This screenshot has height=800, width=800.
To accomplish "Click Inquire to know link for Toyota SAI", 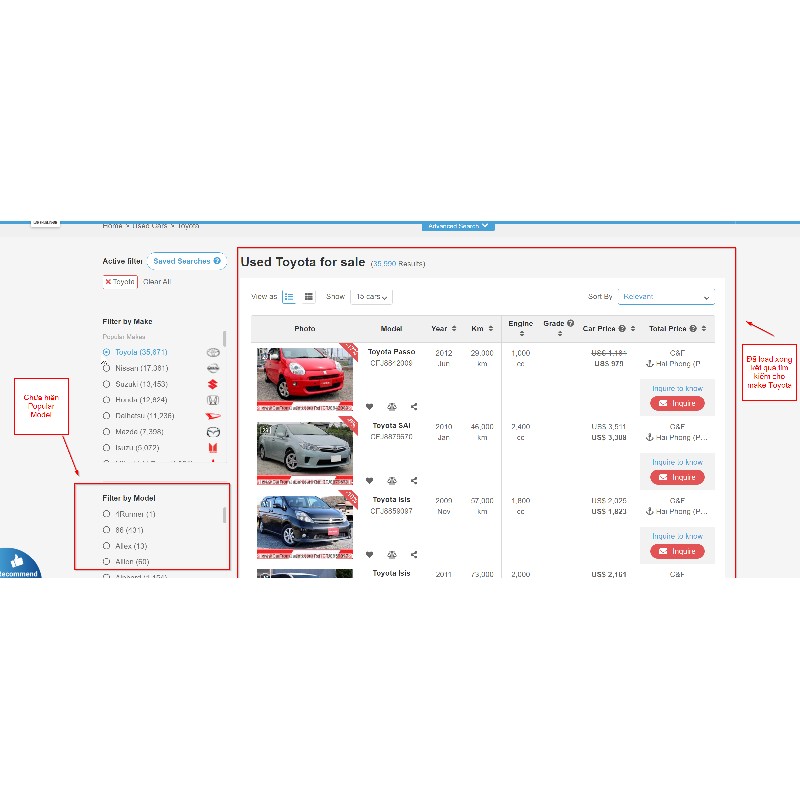I will [x=677, y=462].
